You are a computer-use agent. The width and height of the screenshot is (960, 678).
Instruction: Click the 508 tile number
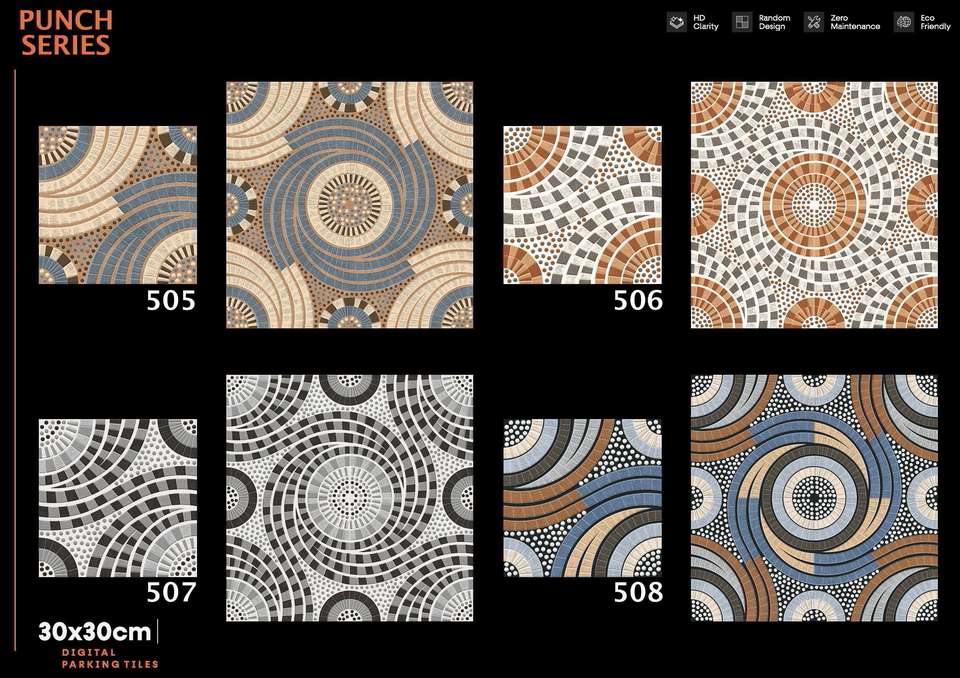click(638, 592)
